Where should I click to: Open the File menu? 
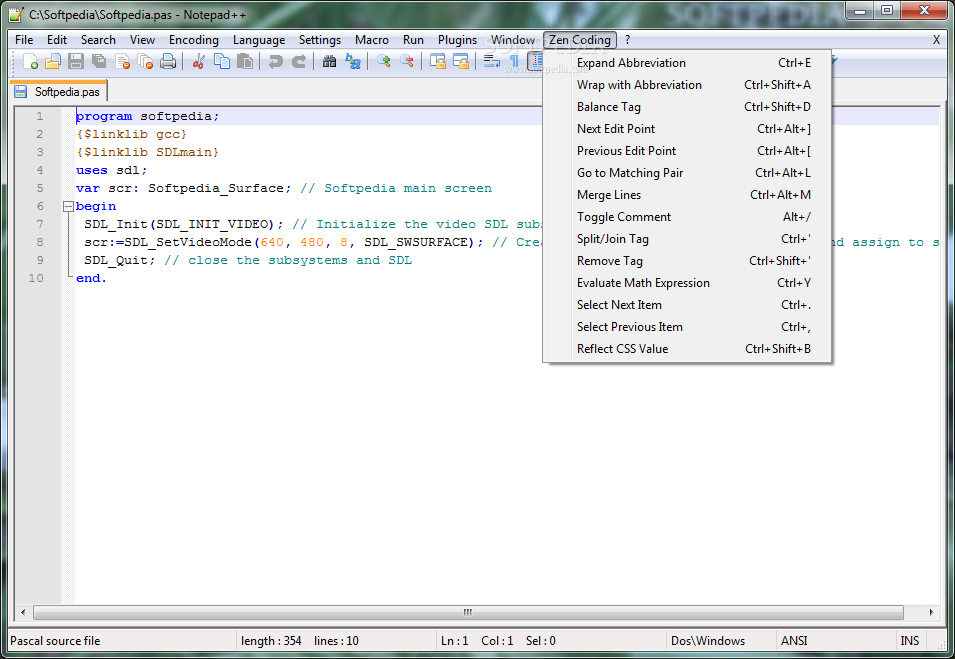click(24, 40)
